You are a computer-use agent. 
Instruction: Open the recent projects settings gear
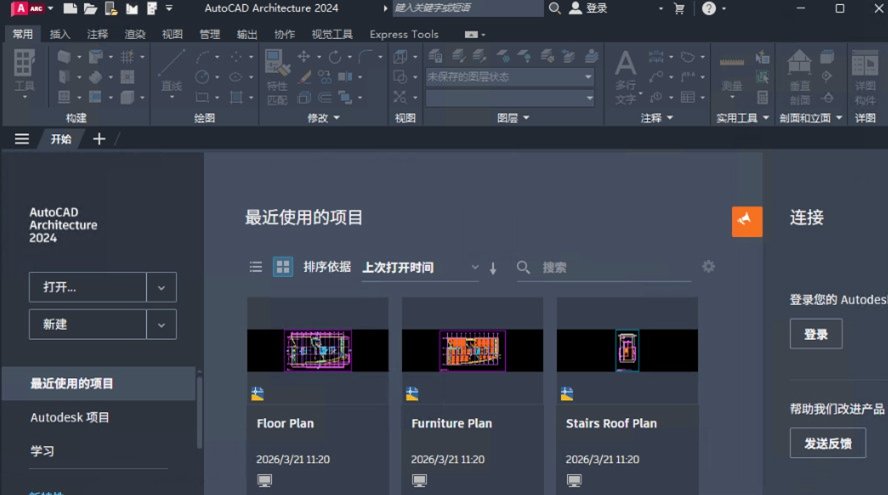coord(708,267)
